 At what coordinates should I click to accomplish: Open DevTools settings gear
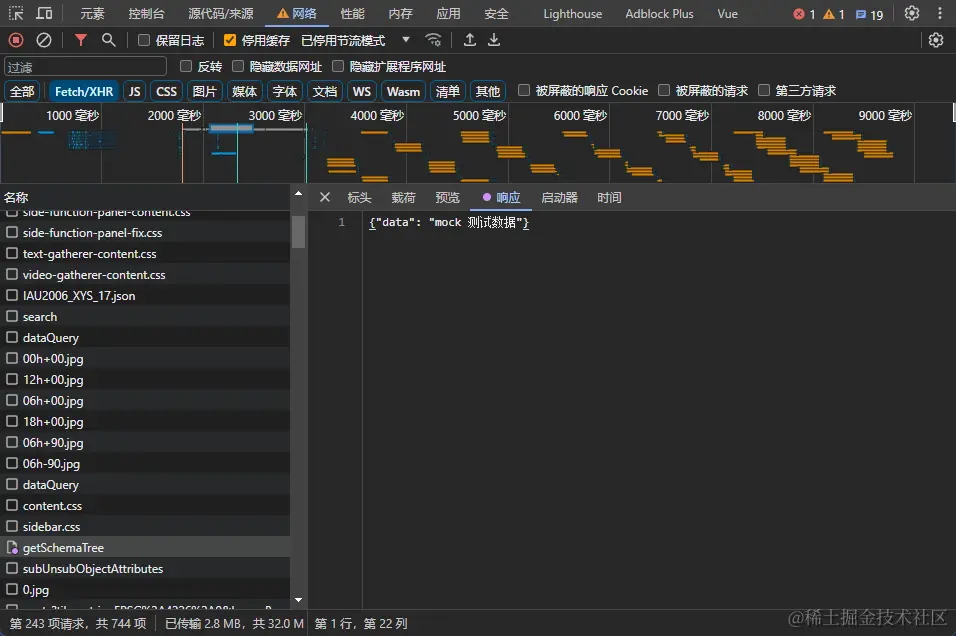[912, 14]
